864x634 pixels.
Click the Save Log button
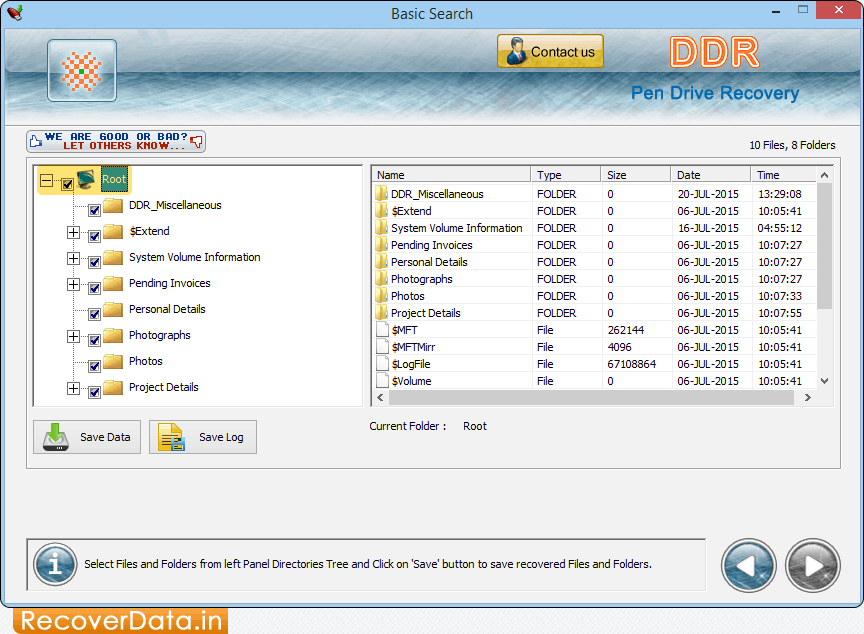pyautogui.click(x=203, y=437)
